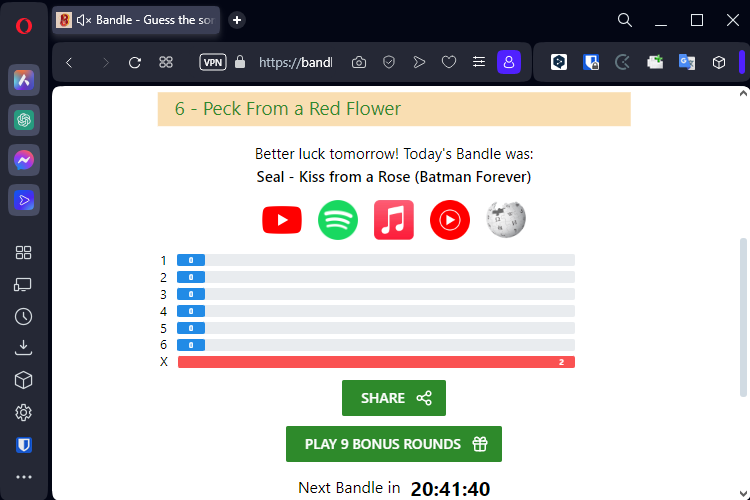Viewport: 750px width, 500px height.
Task: Go back to the previous page
Action: tap(69, 63)
